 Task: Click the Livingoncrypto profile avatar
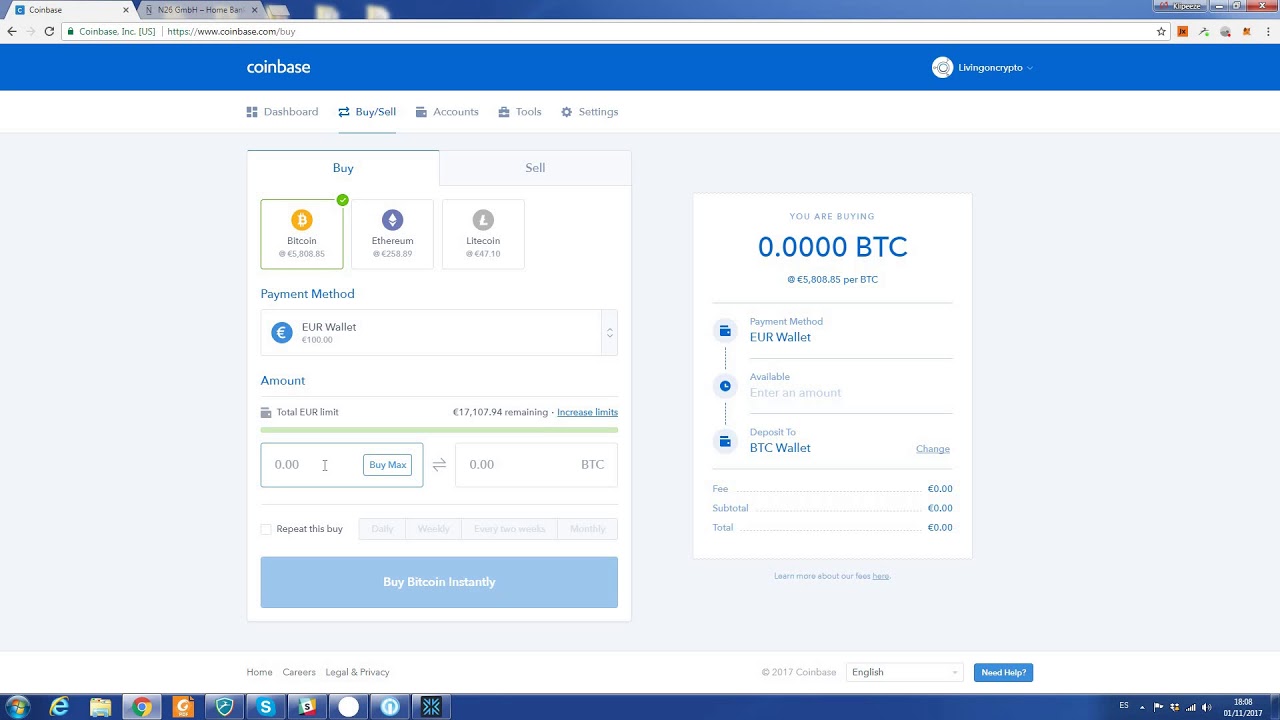(942, 67)
